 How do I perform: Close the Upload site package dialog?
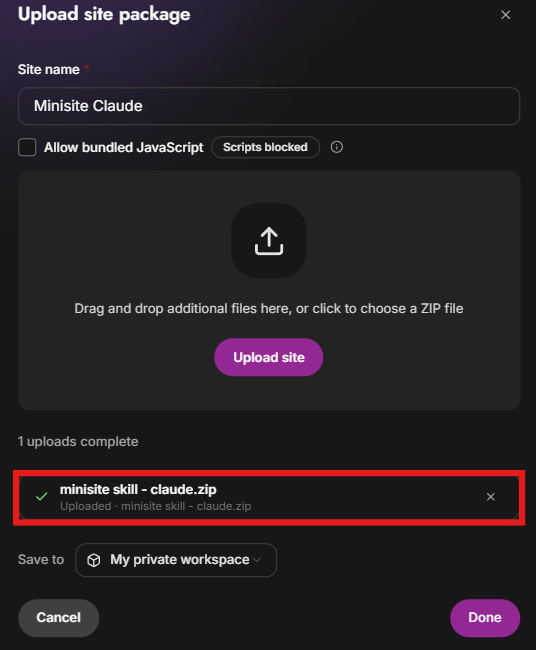[x=505, y=15]
